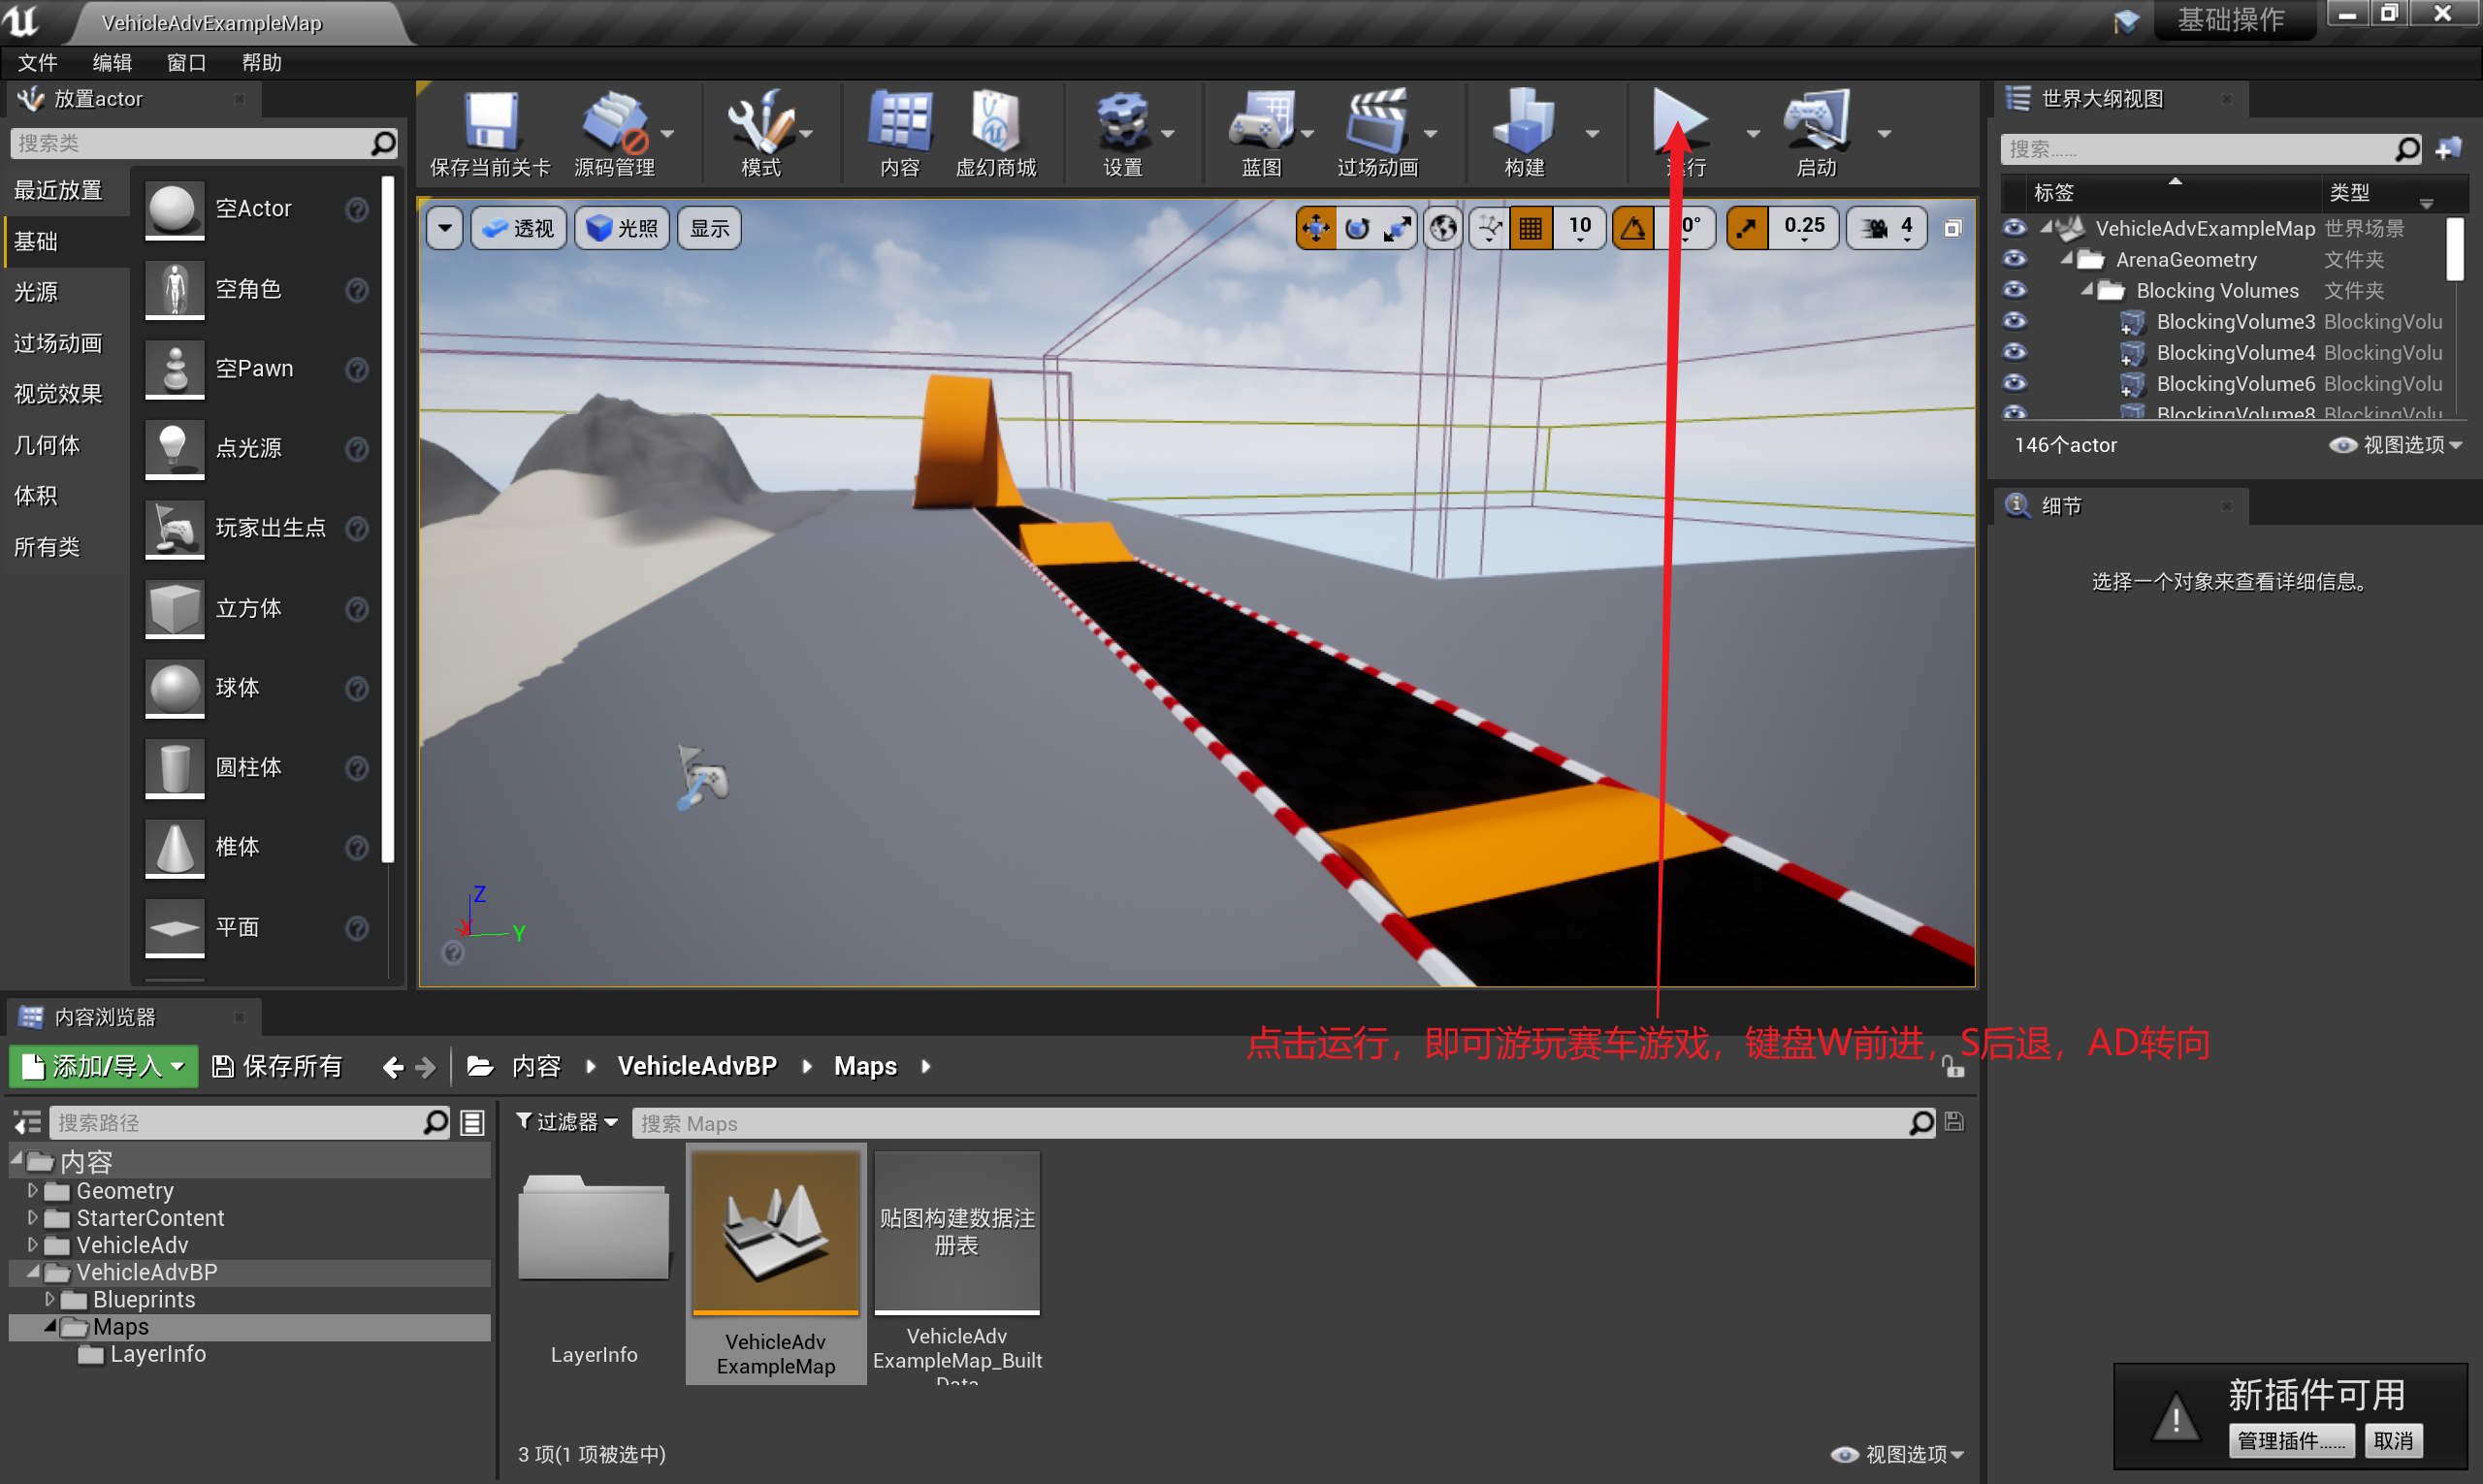
Task: Select the translate gizmo tool in viewport
Action: 1315,228
